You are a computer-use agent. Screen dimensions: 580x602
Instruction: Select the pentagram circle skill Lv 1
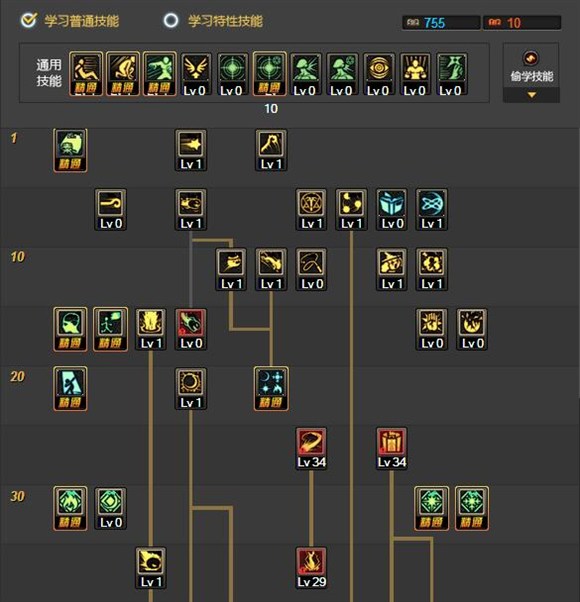coord(311,209)
